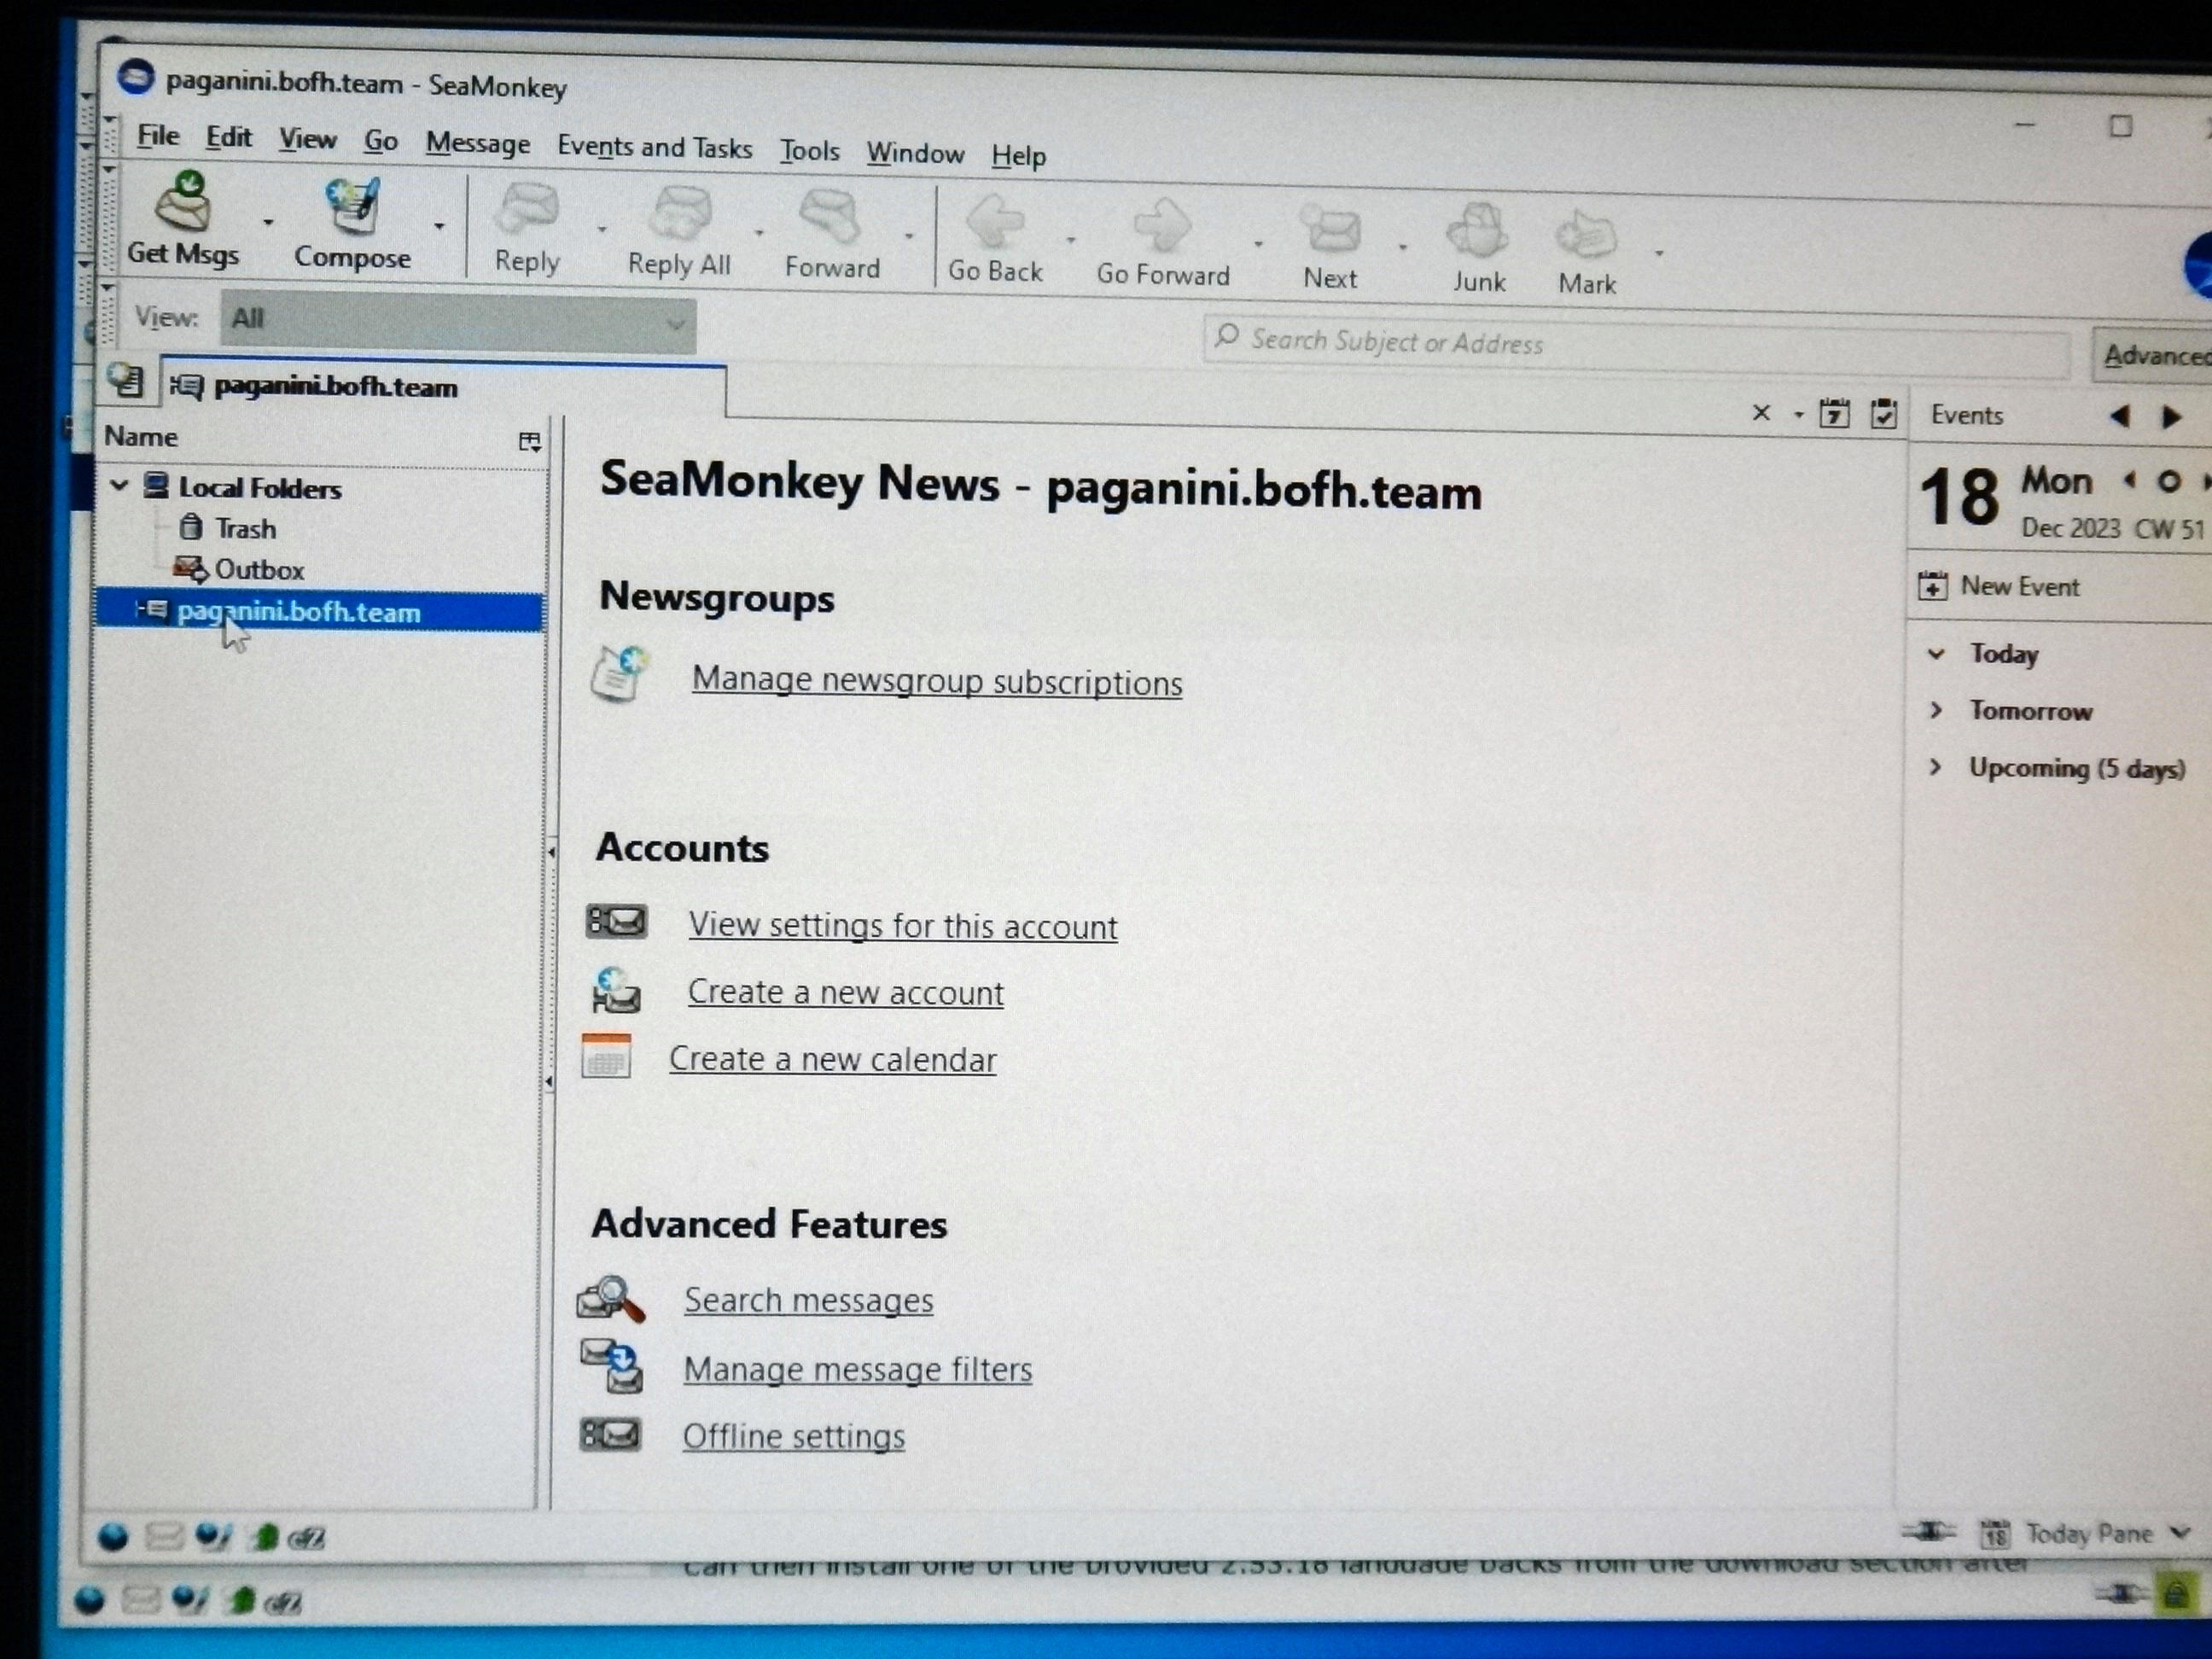The width and height of the screenshot is (2212, 1659).
Task: Open the View filter All dropdown
Action: coord(458,320)
